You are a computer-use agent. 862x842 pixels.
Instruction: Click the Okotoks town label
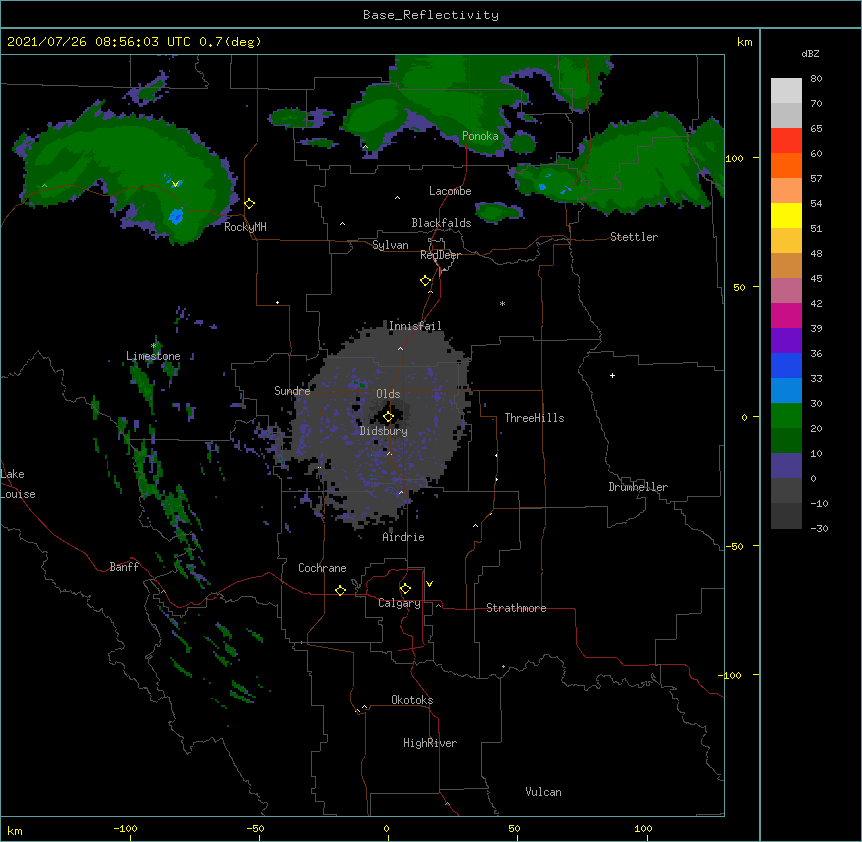pos(412,700)
